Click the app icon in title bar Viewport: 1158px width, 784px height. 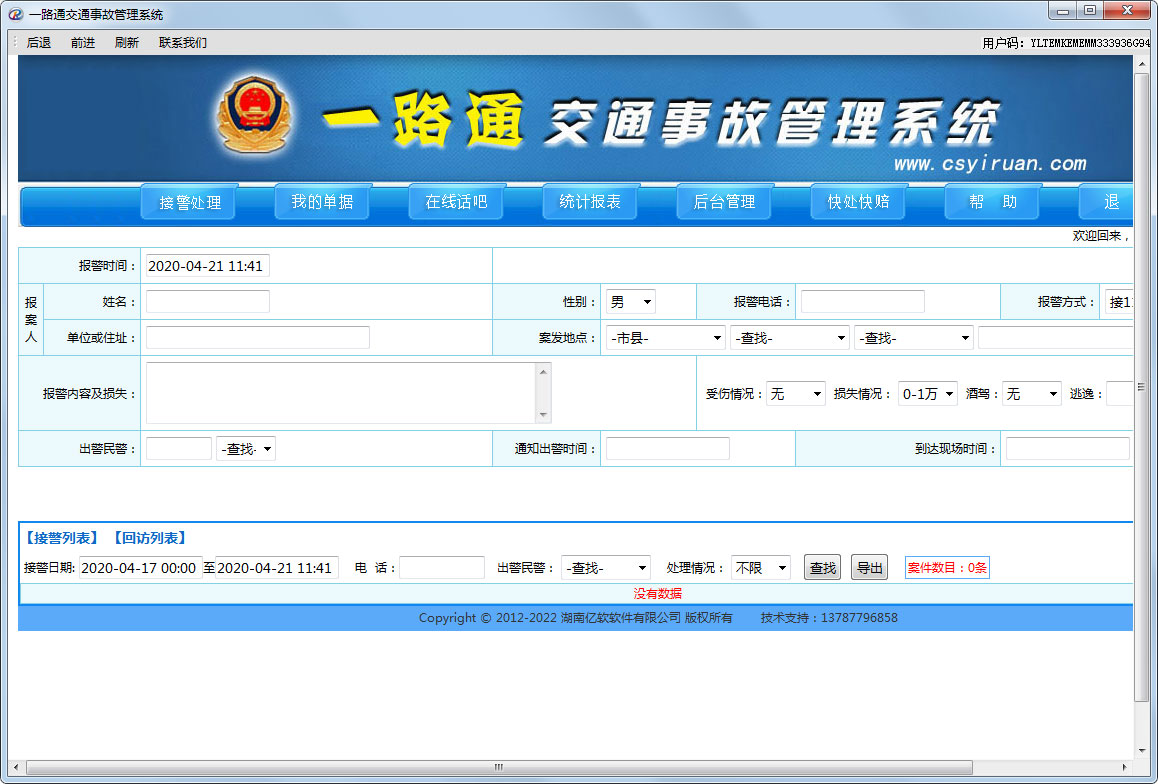[x=16, y=14]
